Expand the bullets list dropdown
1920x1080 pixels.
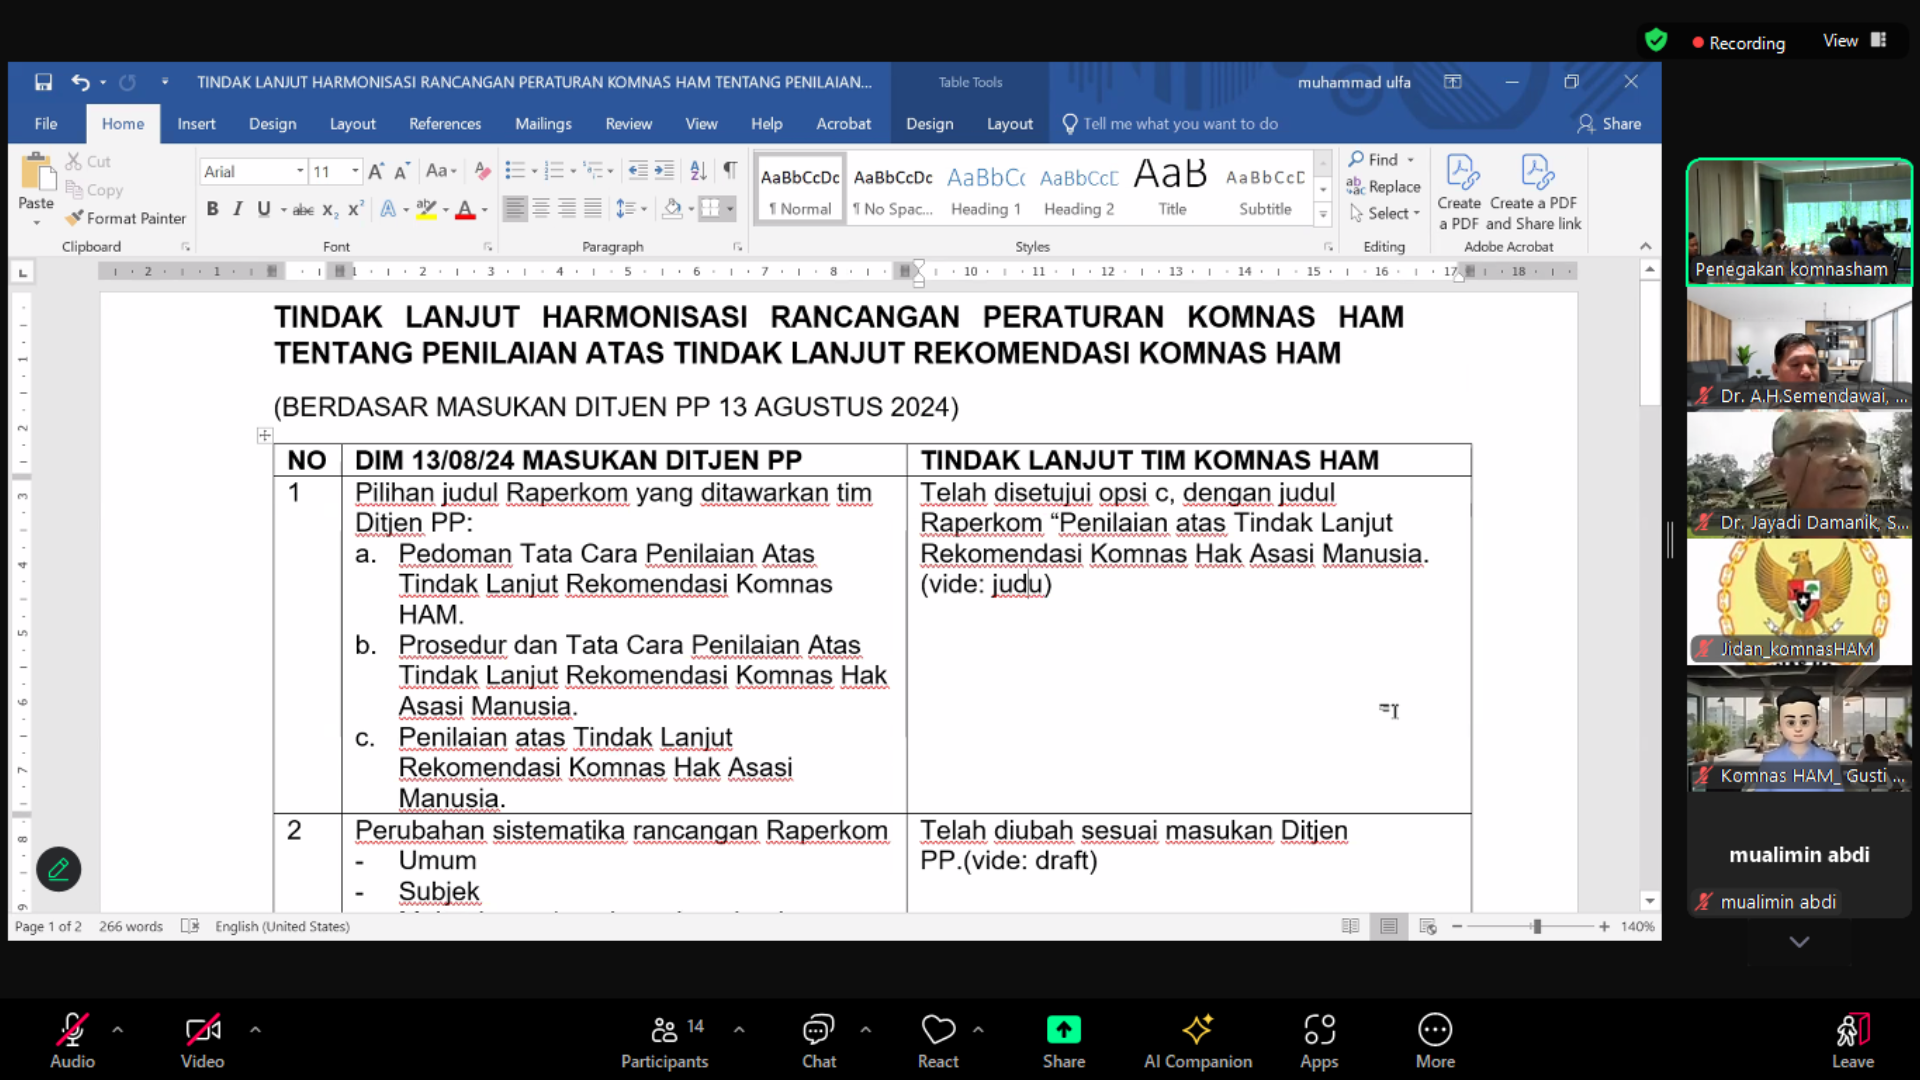click(535, 171)
